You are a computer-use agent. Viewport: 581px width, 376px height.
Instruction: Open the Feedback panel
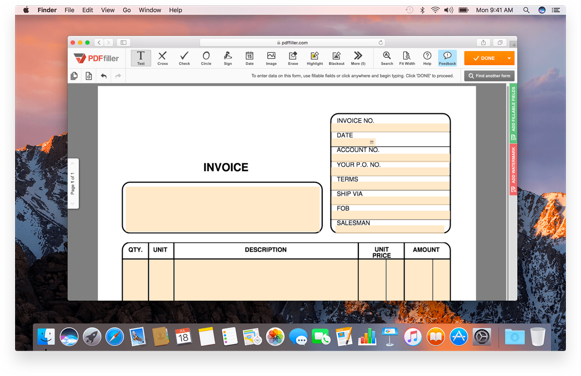[x=447, y=58]
